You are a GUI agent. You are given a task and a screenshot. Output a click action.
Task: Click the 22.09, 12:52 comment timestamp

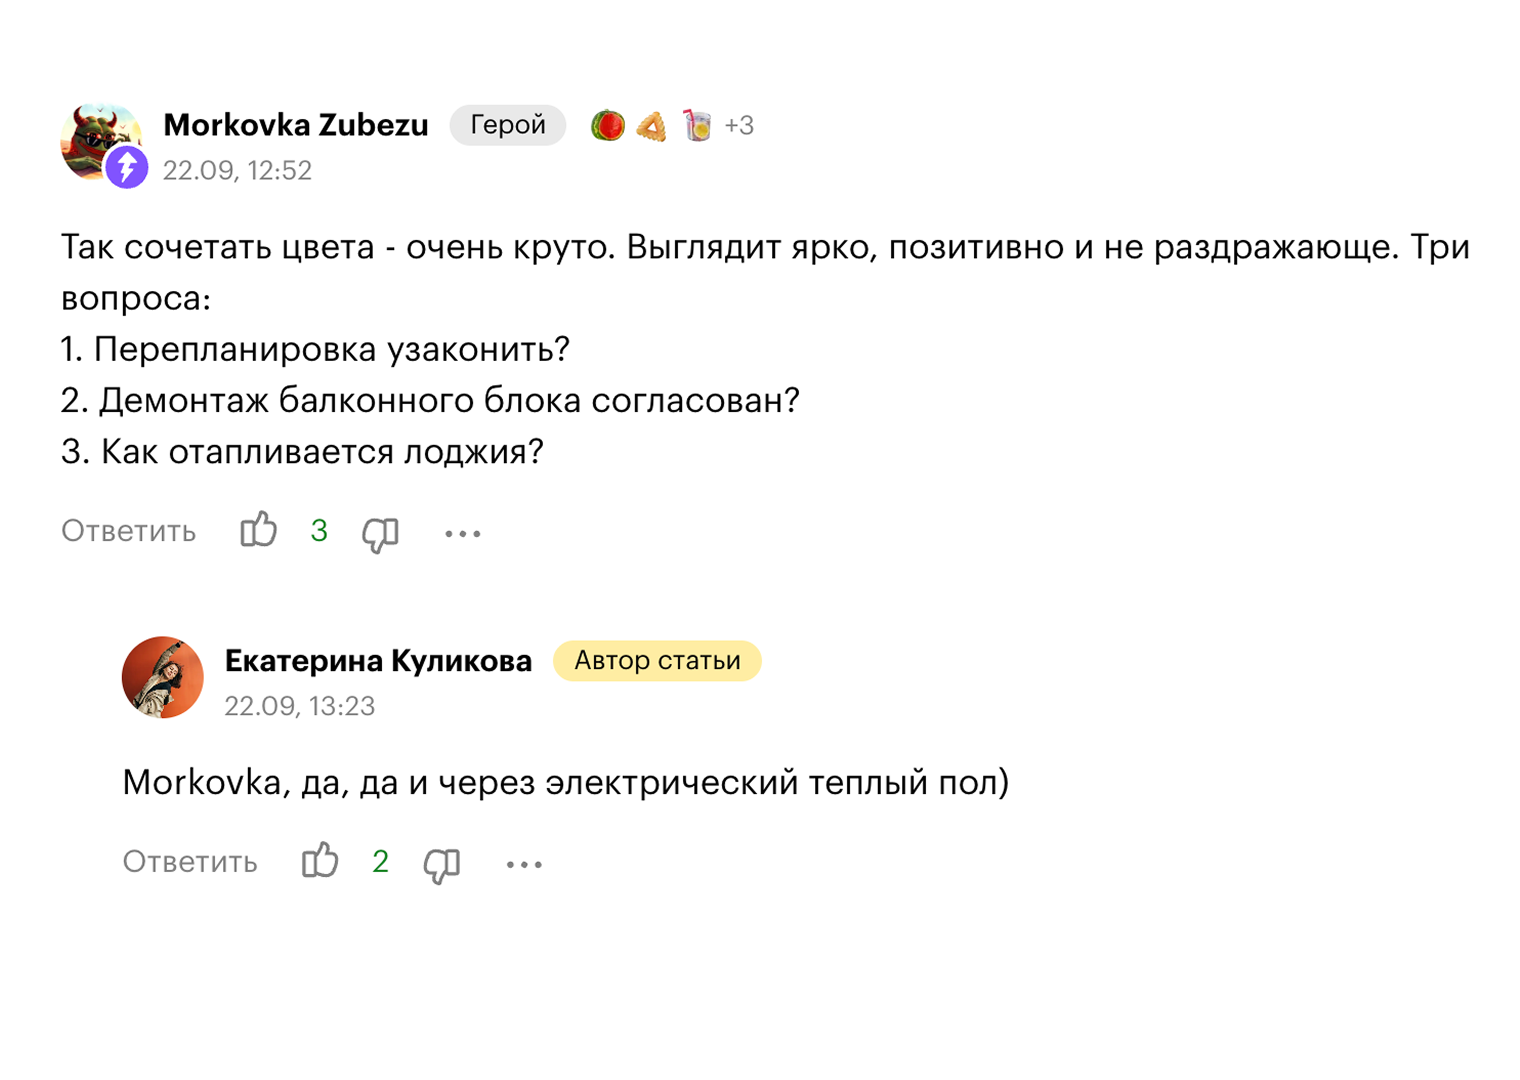[238, 171]
